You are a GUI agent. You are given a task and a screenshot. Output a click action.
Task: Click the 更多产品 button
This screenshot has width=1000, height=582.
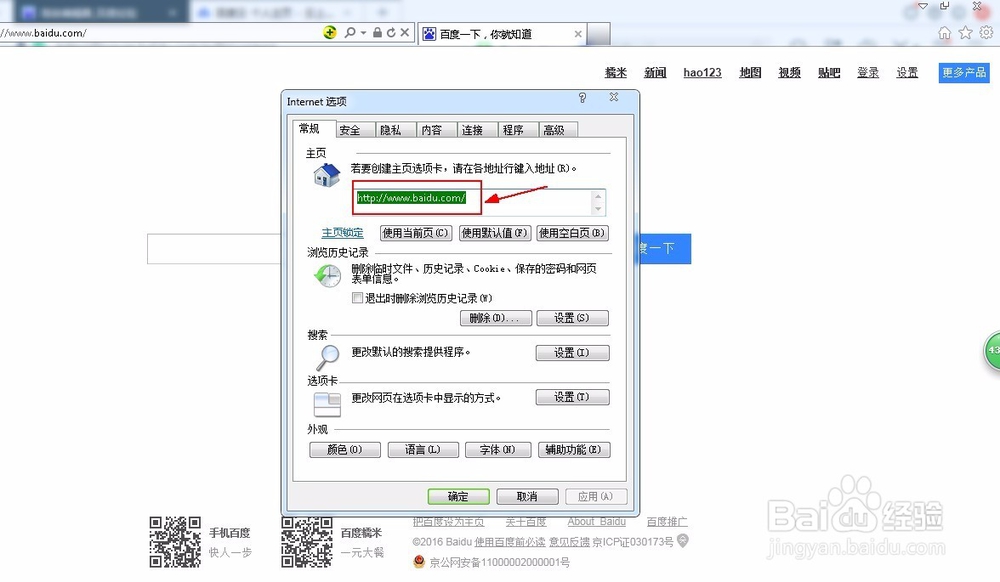[964, 73]
